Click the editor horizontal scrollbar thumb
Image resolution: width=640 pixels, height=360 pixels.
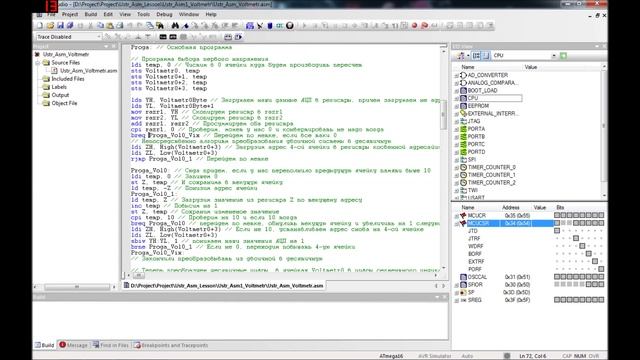pyautogui.click(x=138, y=276)
